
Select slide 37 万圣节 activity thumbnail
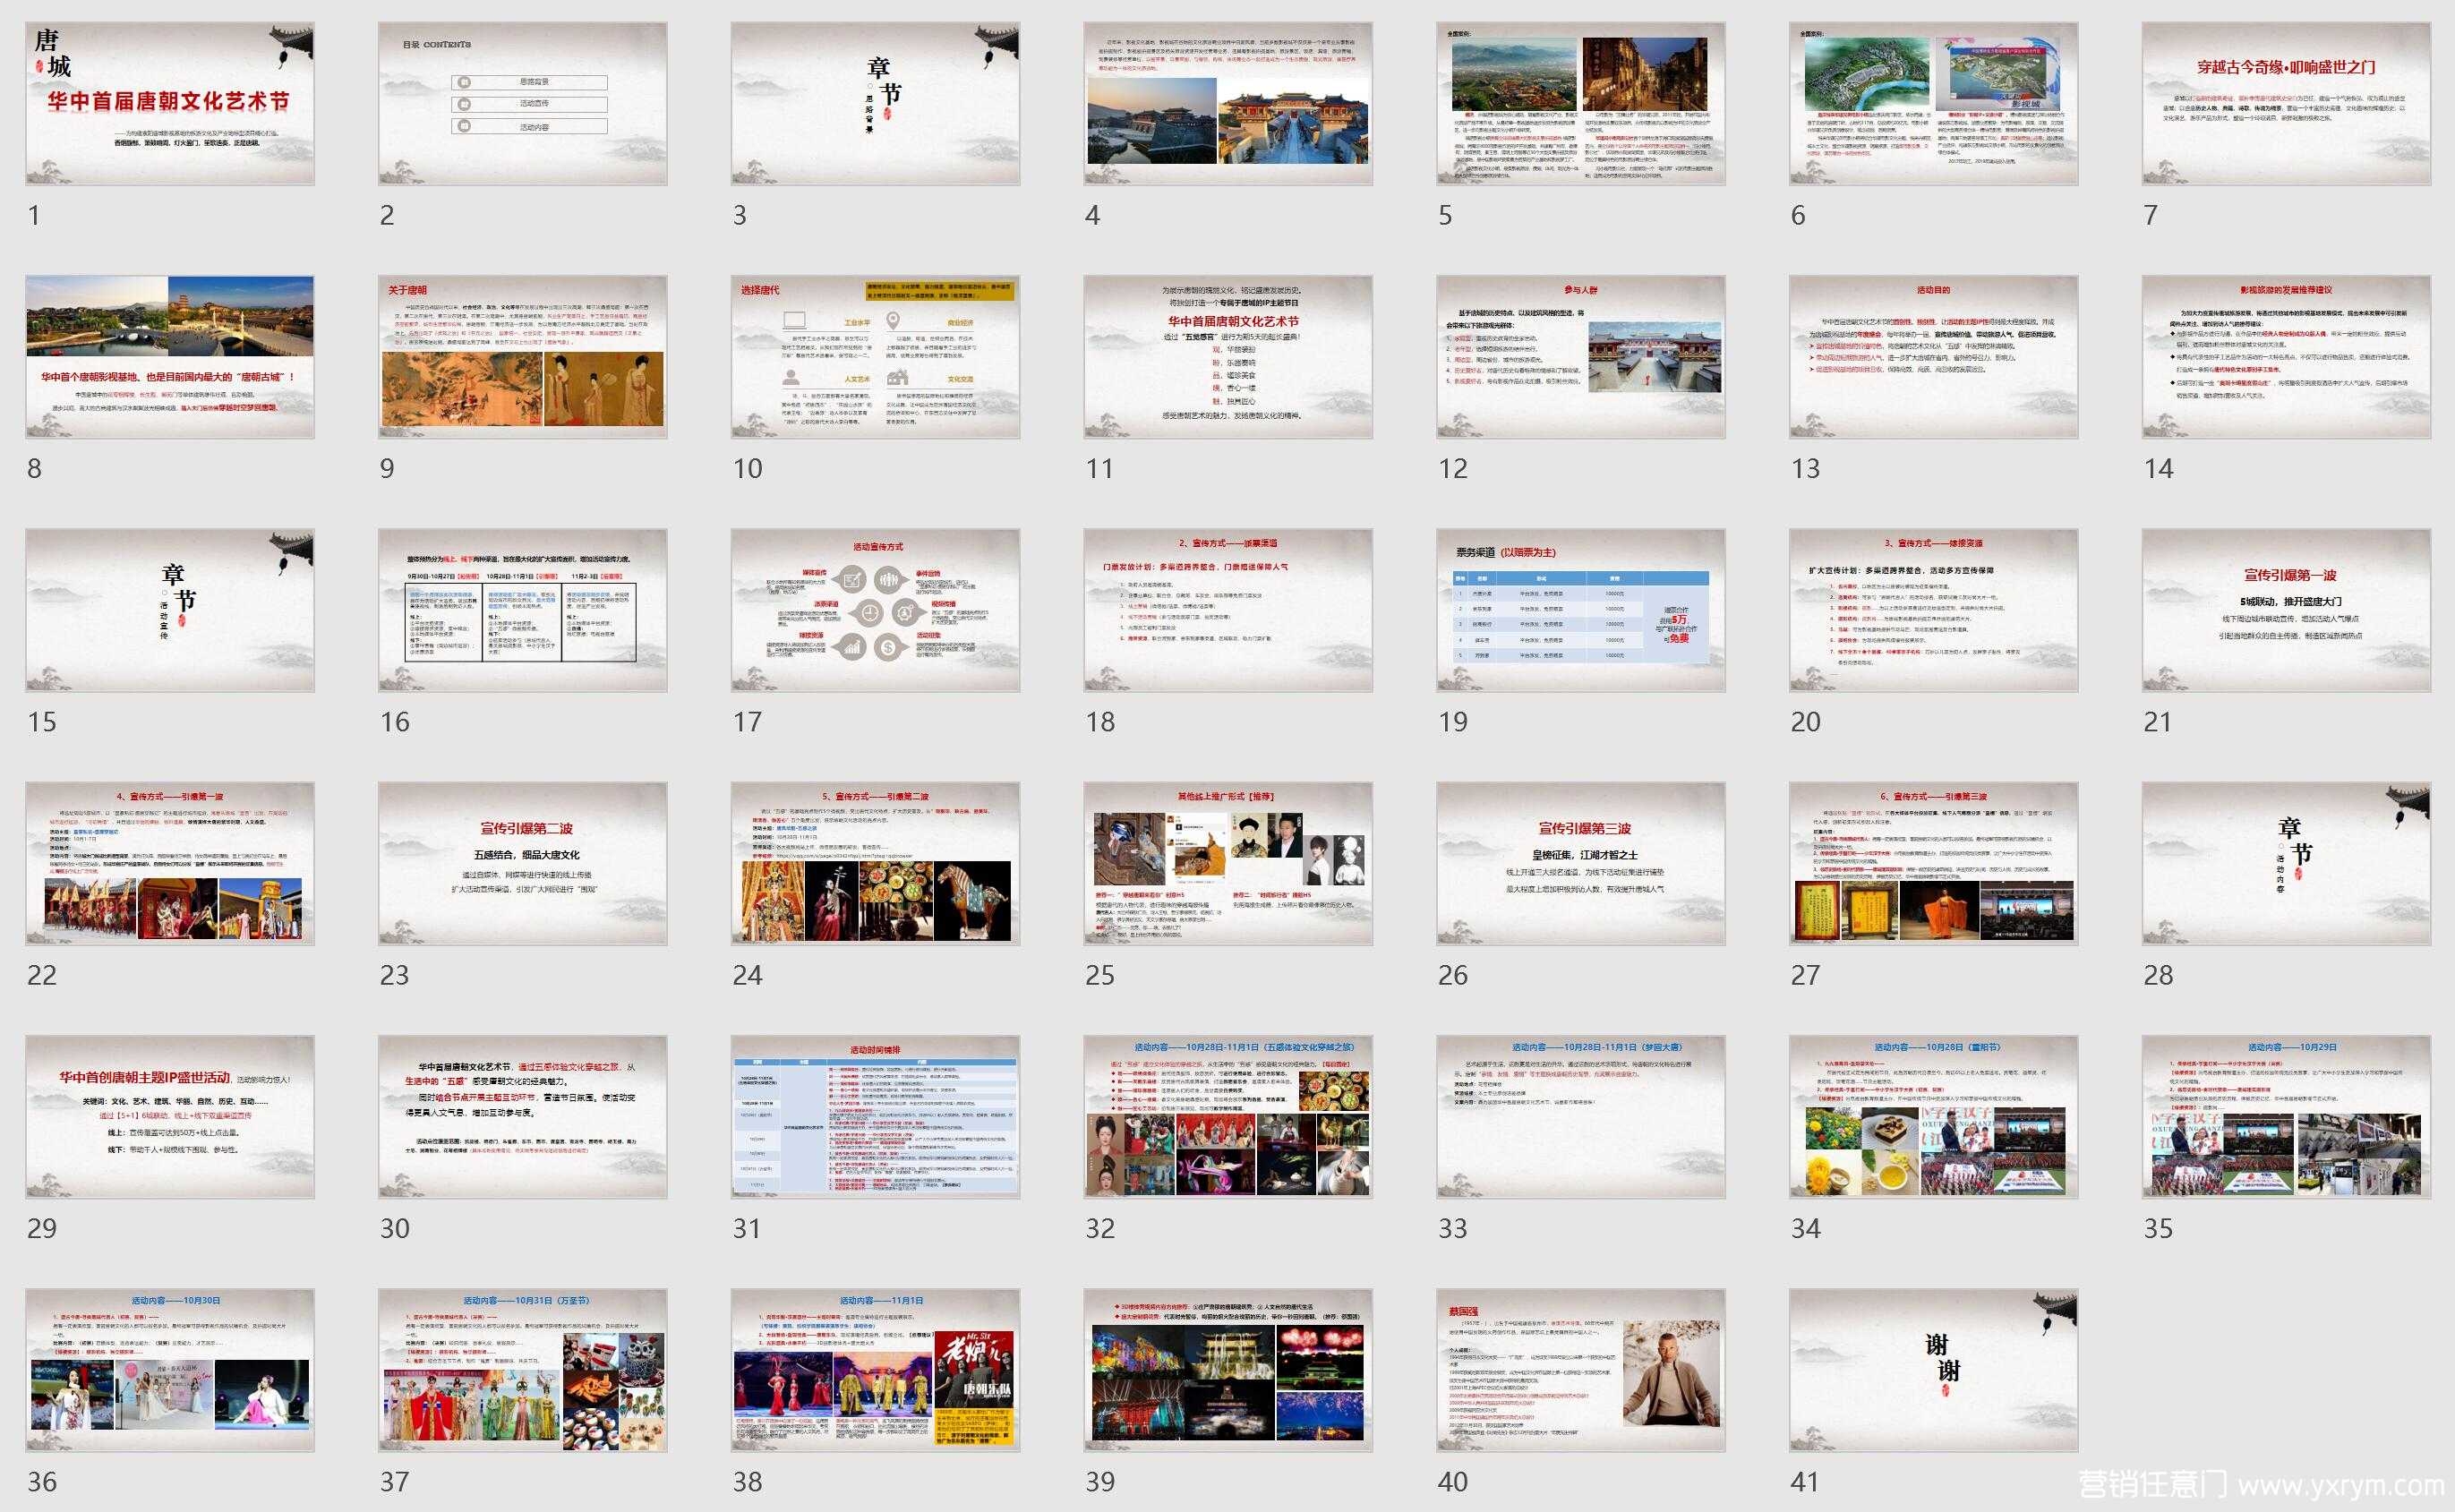pyautogui.click(x=522, y=1370)
